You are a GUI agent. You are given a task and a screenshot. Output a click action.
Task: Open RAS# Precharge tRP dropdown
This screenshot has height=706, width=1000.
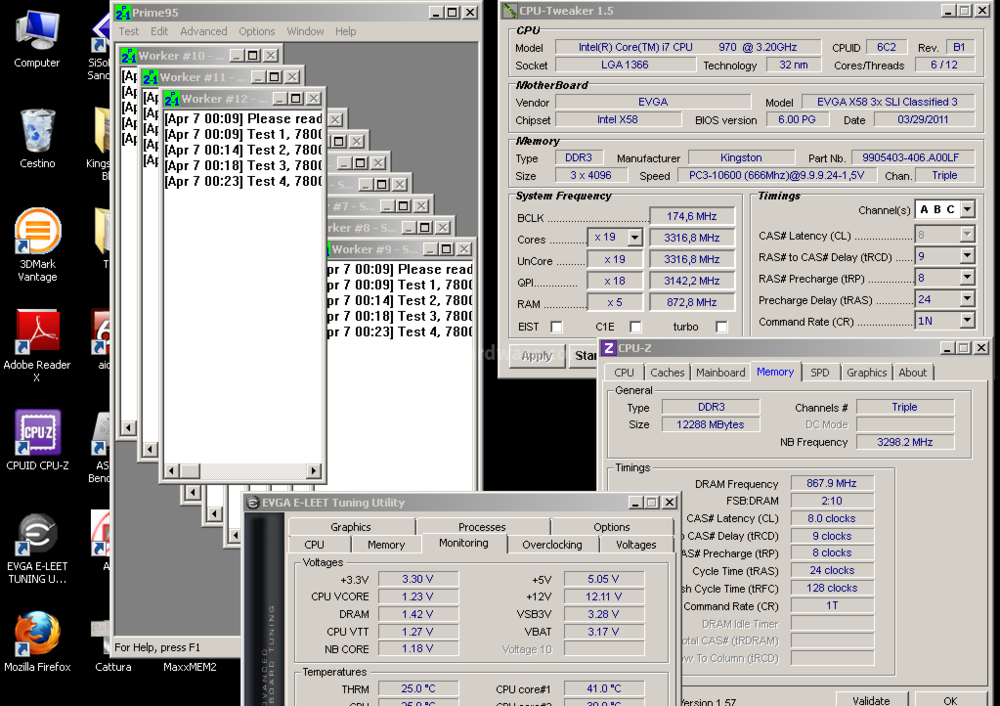pos(967,277)
